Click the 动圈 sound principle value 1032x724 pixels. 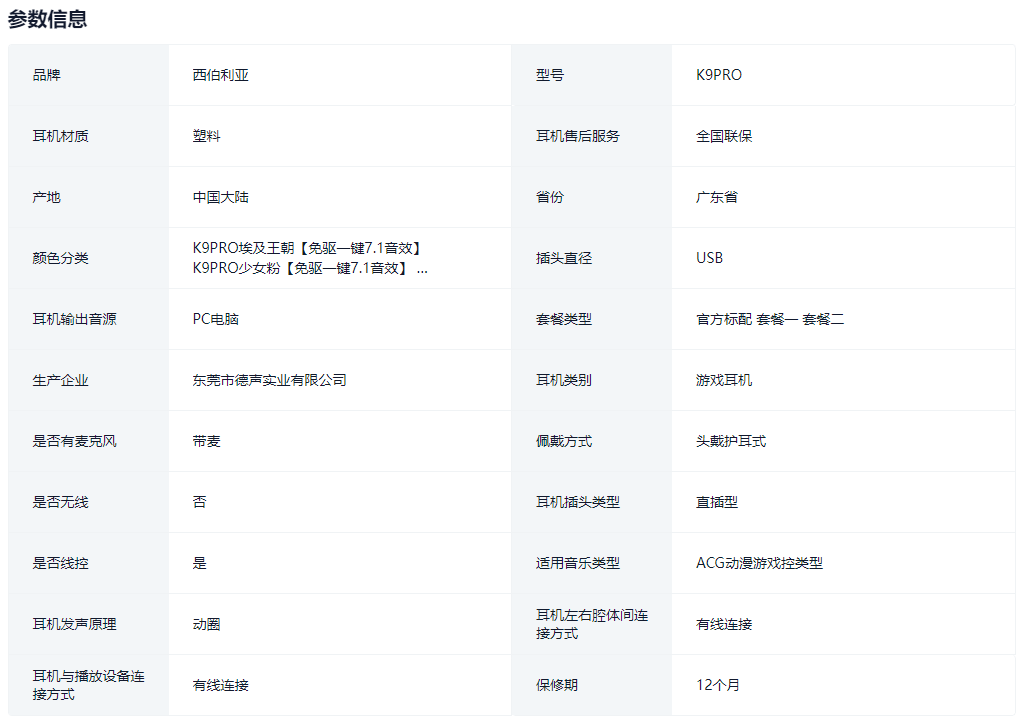point(206,624)
